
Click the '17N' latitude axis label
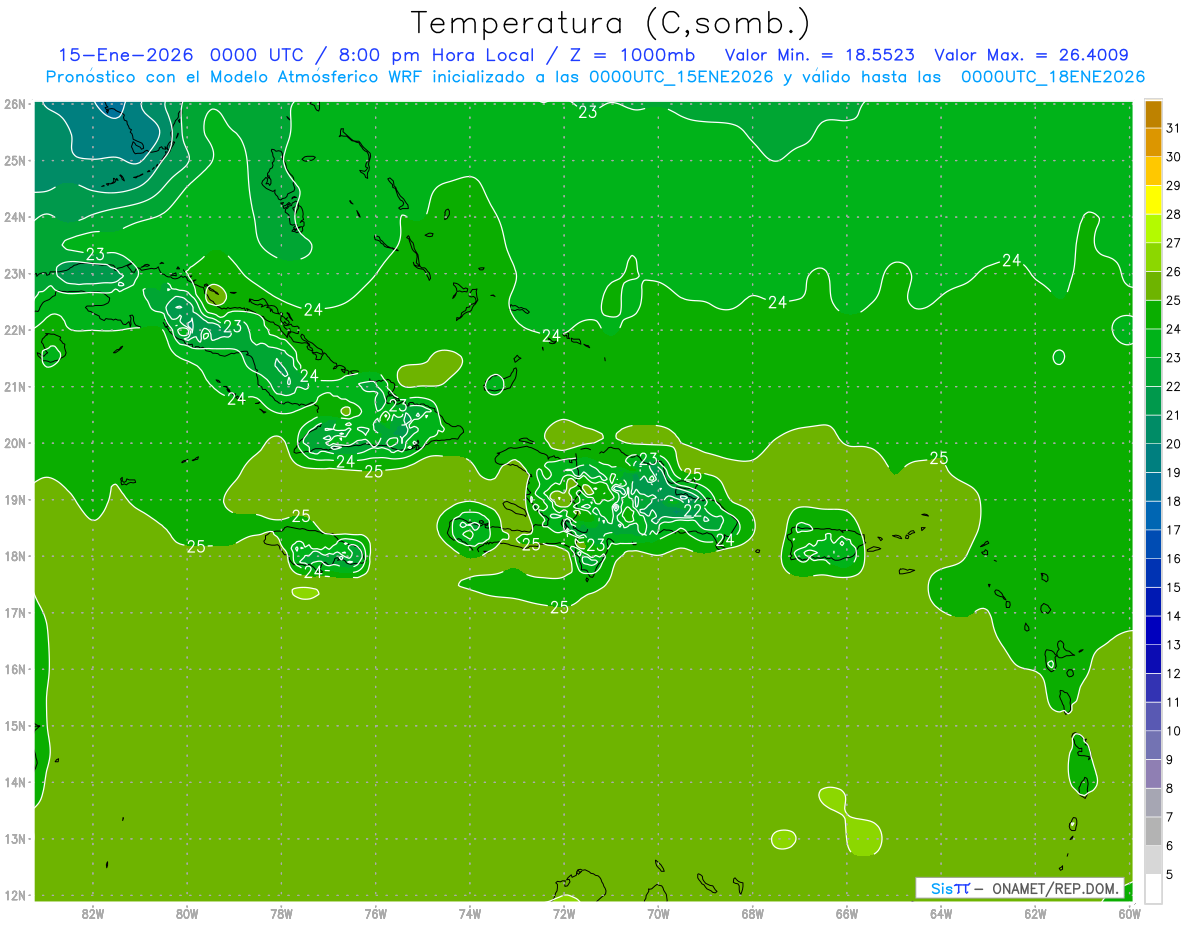14,612
